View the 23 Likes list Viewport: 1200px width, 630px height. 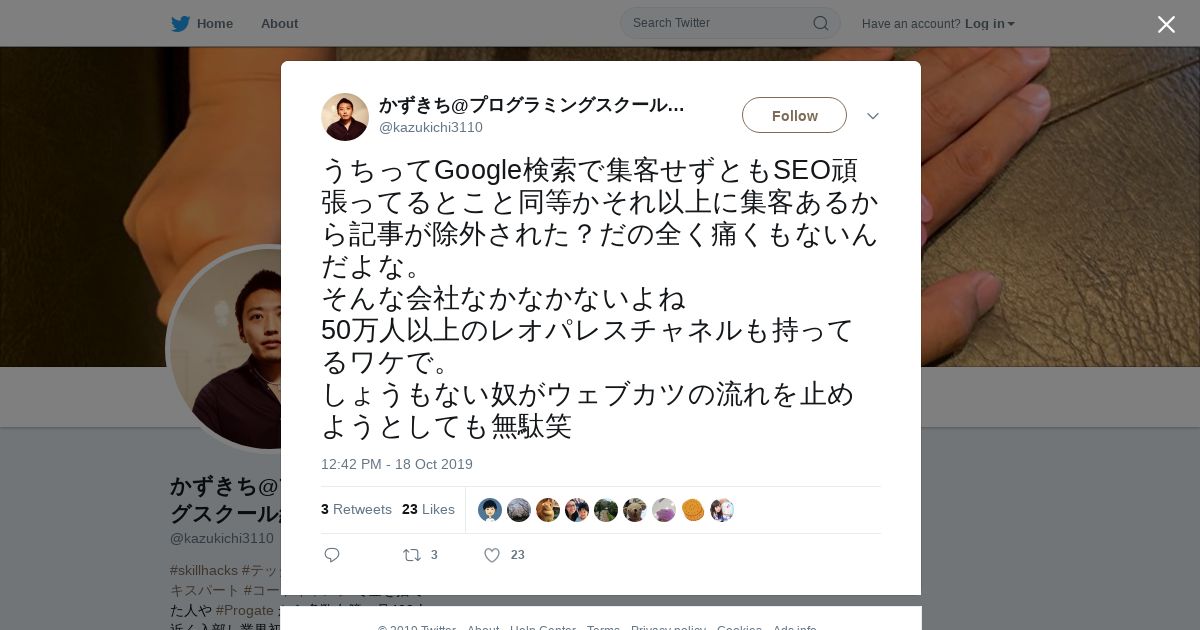[428, 509]
